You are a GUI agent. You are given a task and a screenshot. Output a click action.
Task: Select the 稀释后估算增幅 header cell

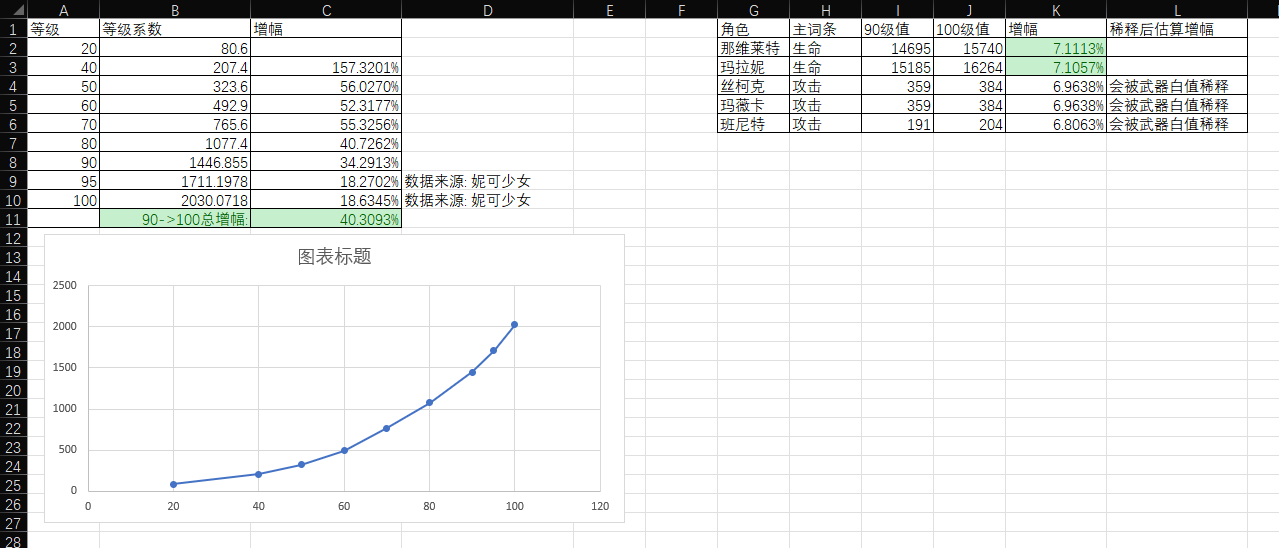tap(1176, 29)
